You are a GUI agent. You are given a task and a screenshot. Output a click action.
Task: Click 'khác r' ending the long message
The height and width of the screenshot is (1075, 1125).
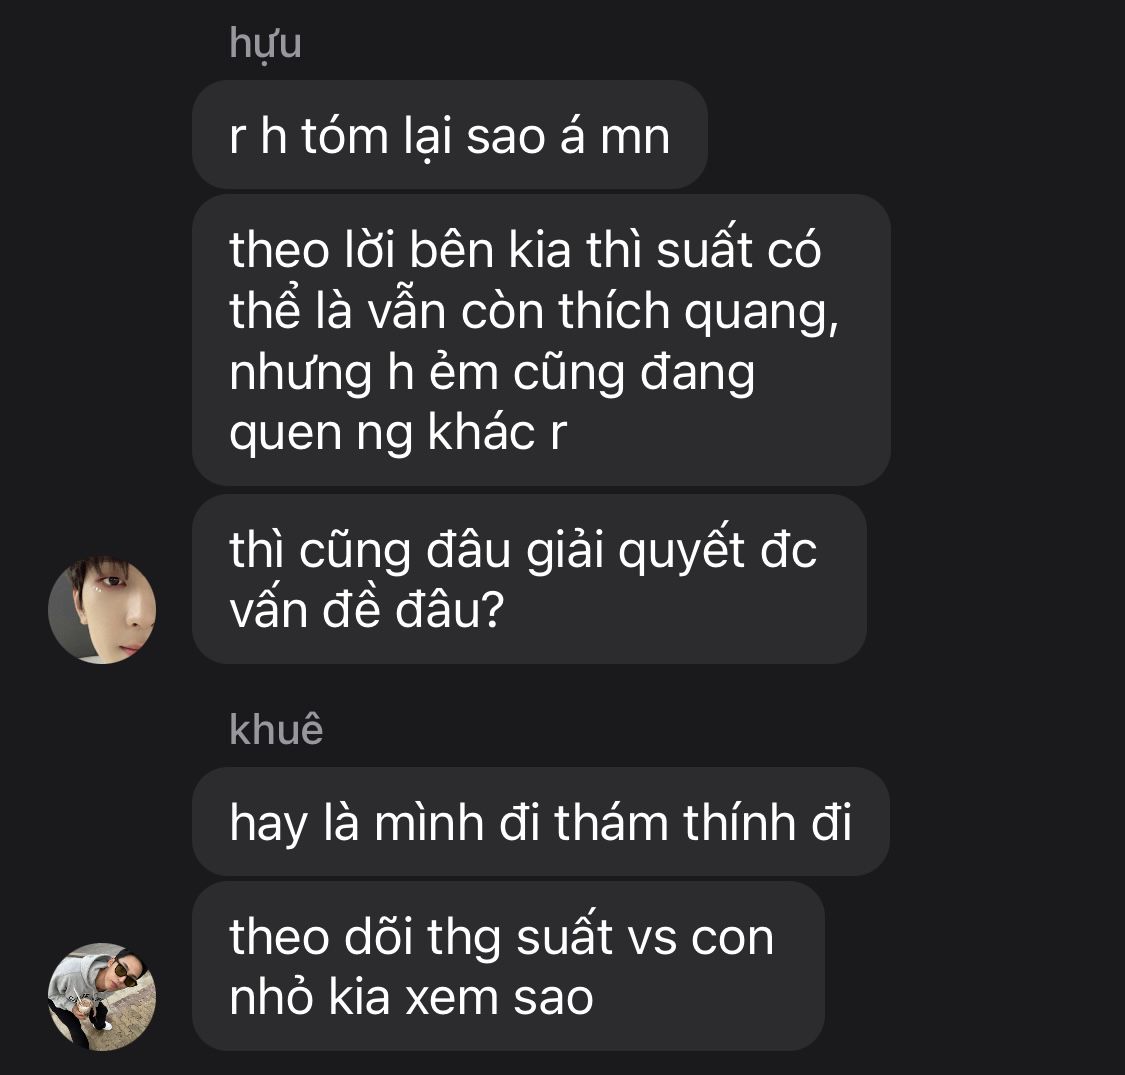point(497,432)
